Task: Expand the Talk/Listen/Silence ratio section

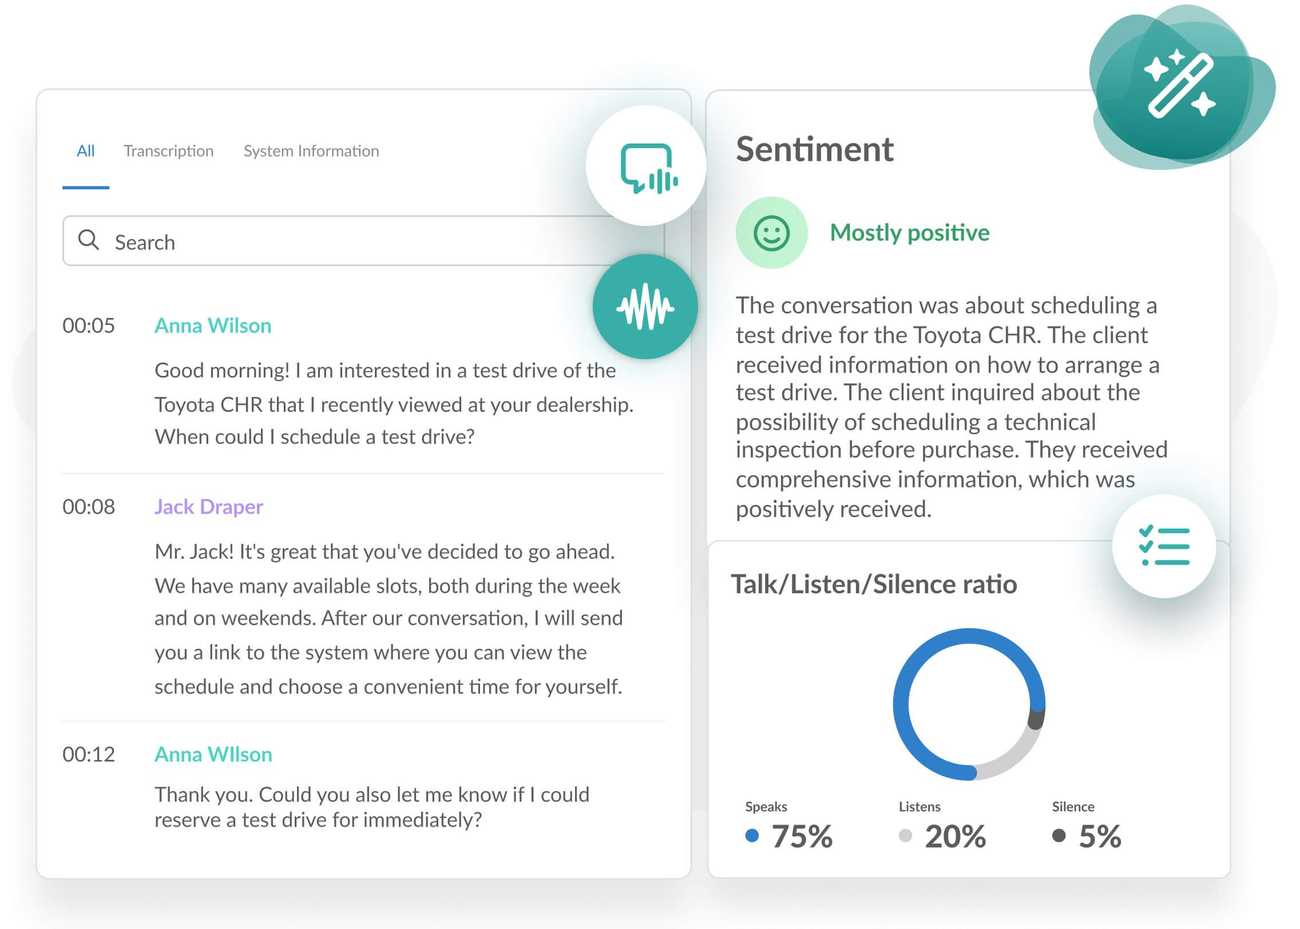Action: [x=874, y=583]
